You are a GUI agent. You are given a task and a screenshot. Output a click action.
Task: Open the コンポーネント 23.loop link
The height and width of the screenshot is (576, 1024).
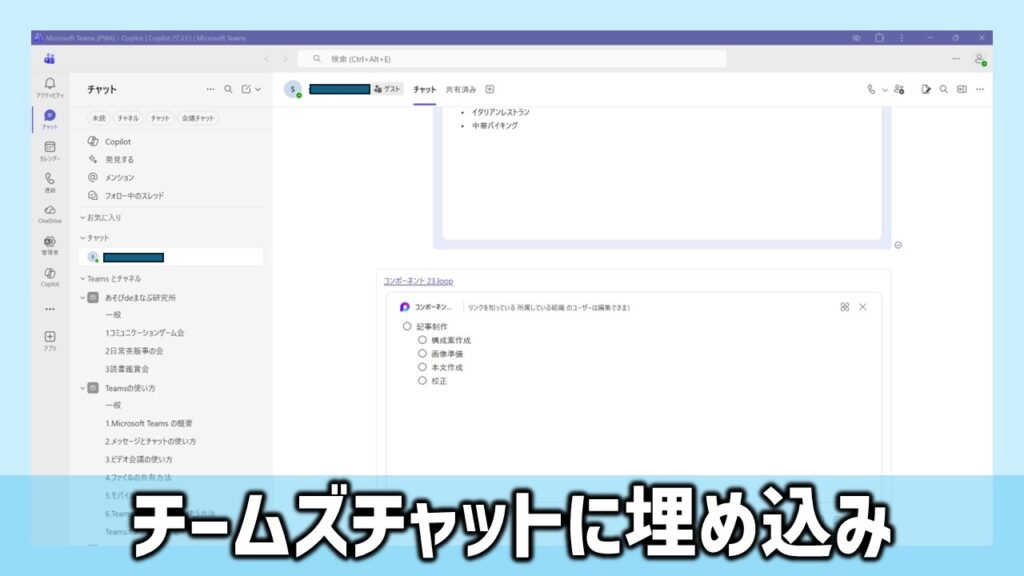tap(418, 281)
